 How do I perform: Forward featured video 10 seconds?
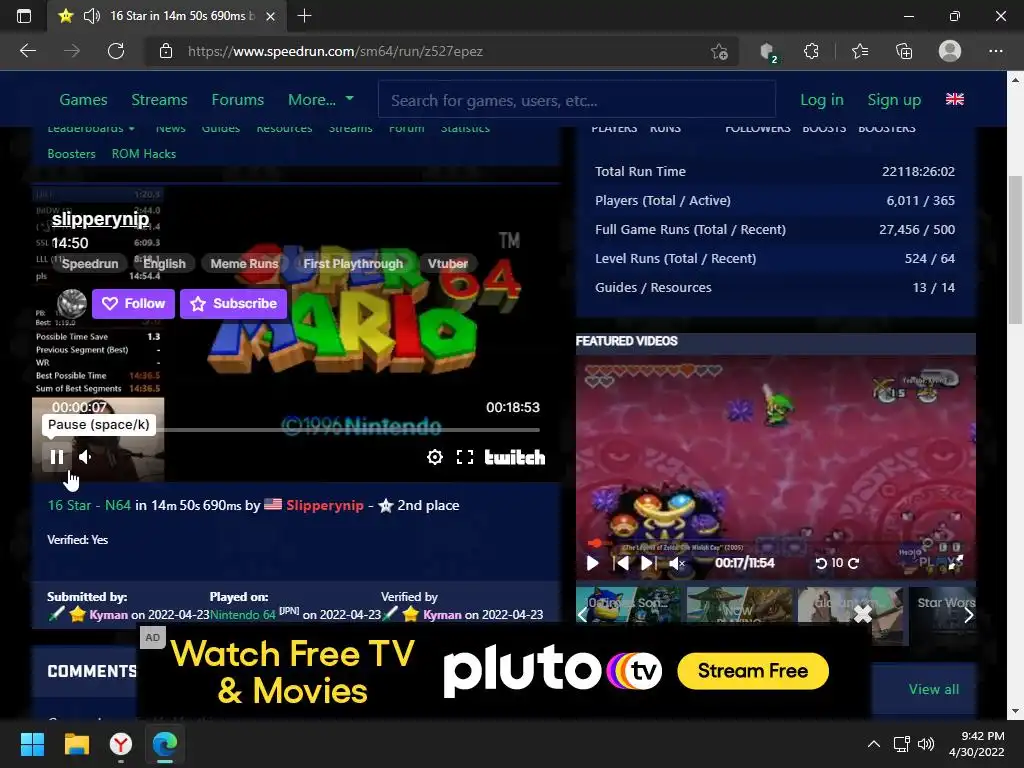tap(854, 563)
